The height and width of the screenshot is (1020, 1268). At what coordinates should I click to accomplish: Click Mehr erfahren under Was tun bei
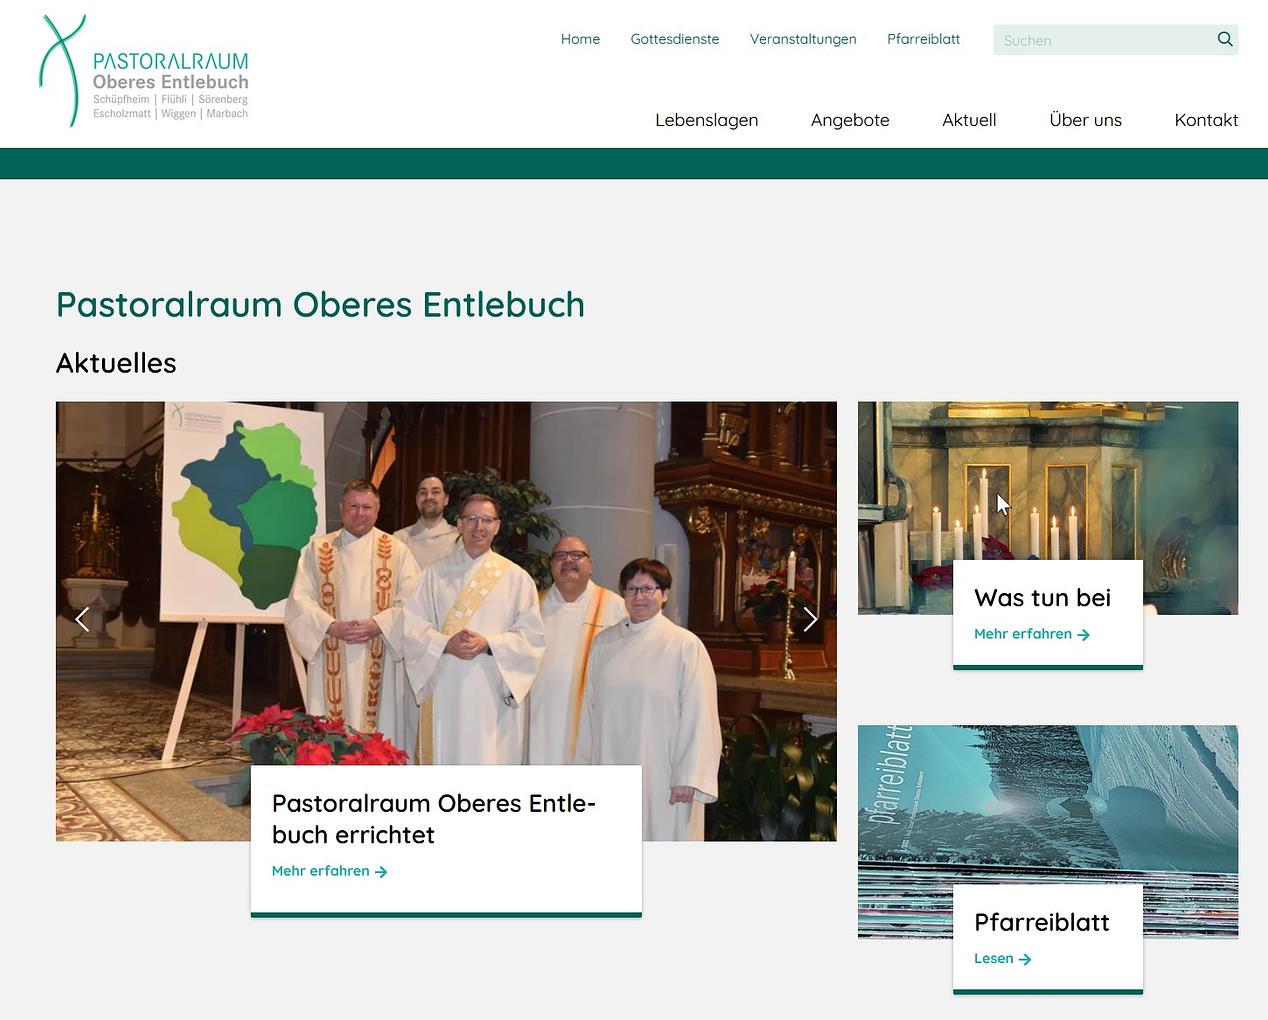1031,634
